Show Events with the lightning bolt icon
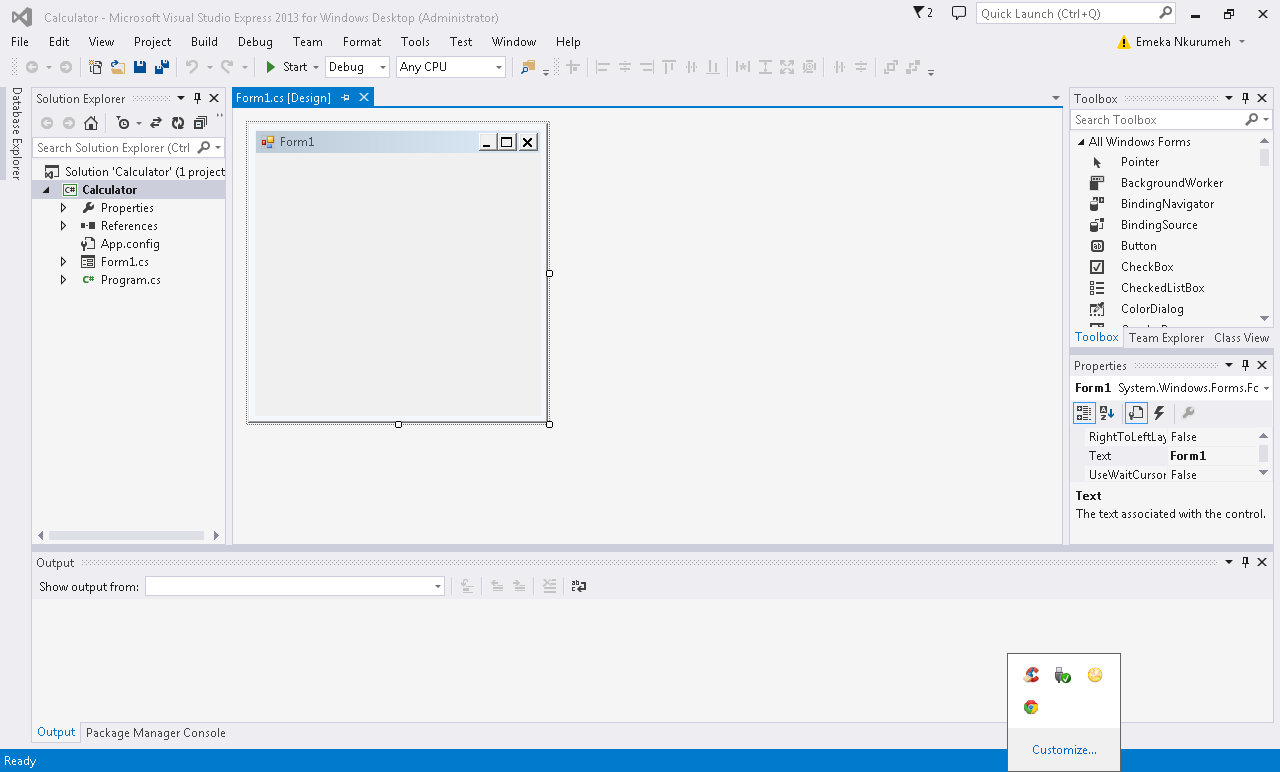Screen dimensions: 1280x772 1159,412
